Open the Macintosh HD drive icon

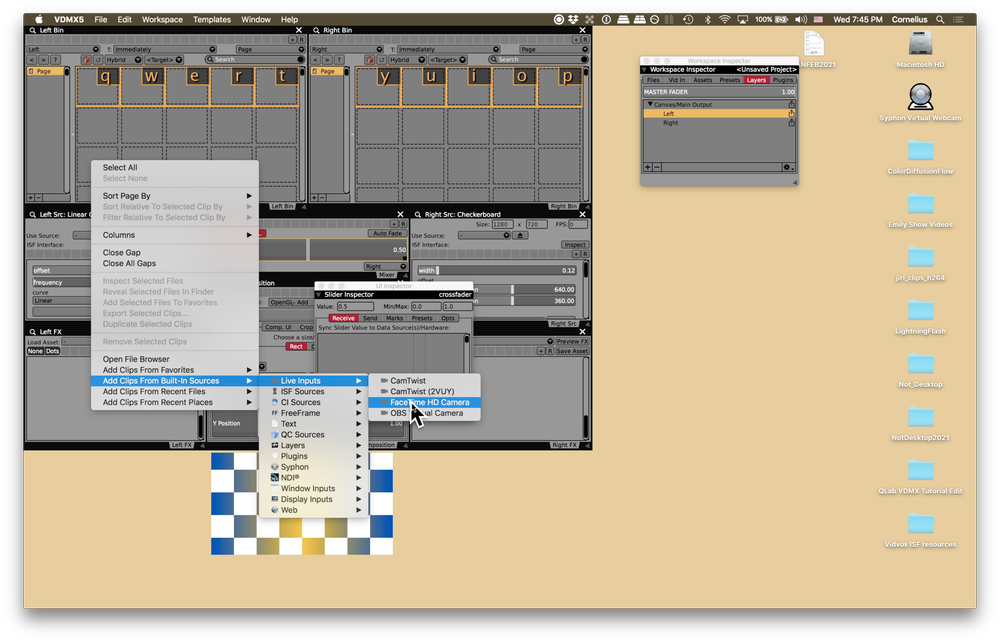[920, 43]
